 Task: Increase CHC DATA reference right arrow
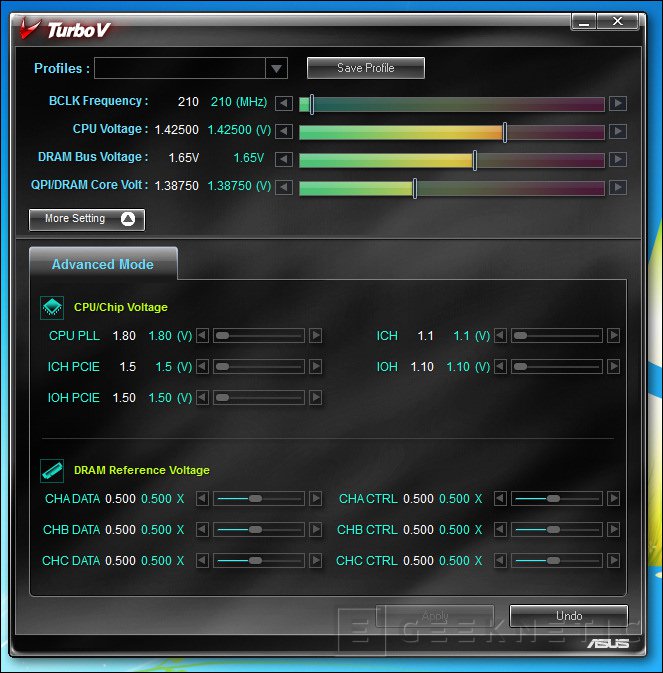coord(315,561)
